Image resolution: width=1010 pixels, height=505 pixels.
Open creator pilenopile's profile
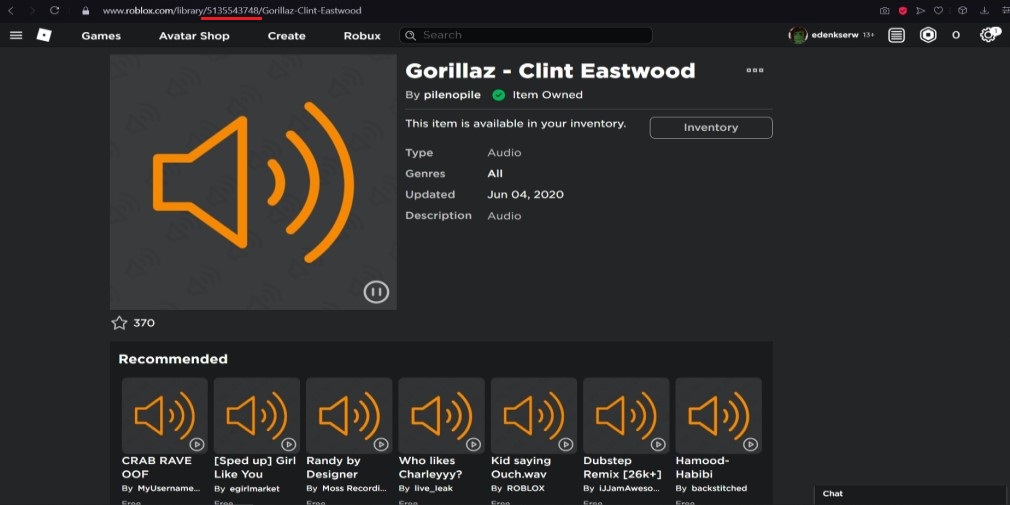(x=452, y=95)
